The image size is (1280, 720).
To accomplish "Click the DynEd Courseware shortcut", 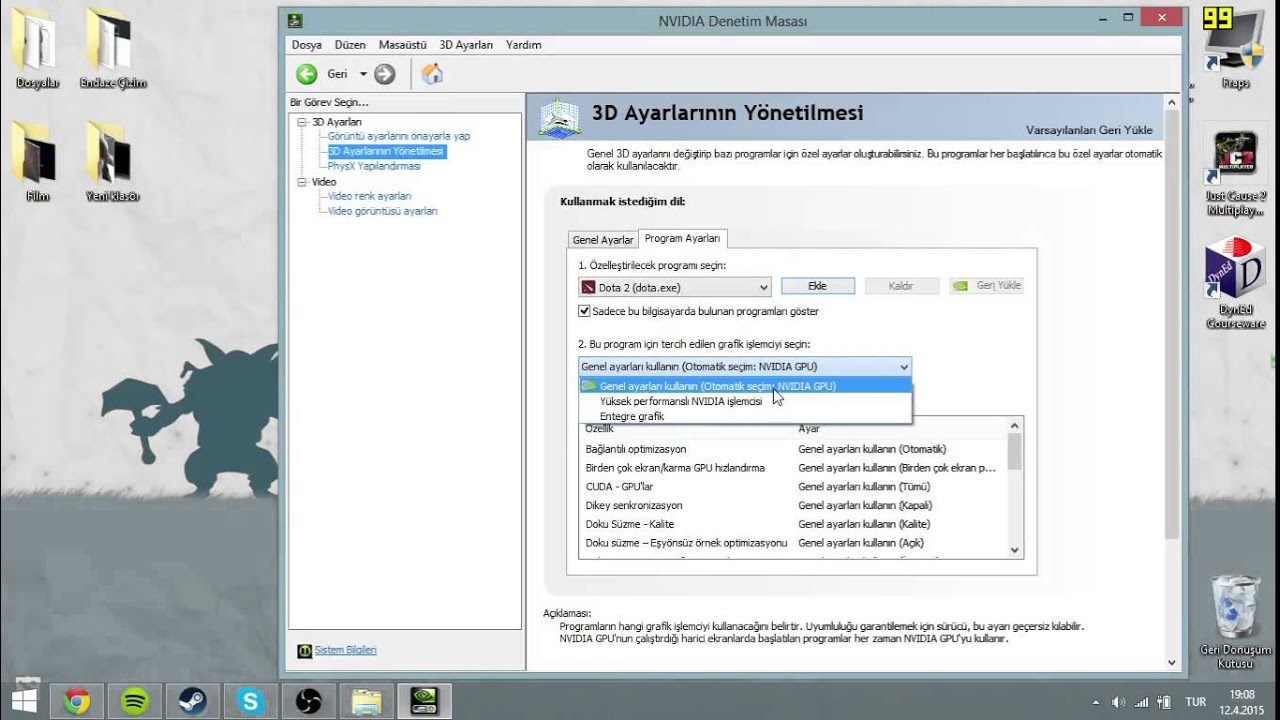I will (x=1235, y=283).
